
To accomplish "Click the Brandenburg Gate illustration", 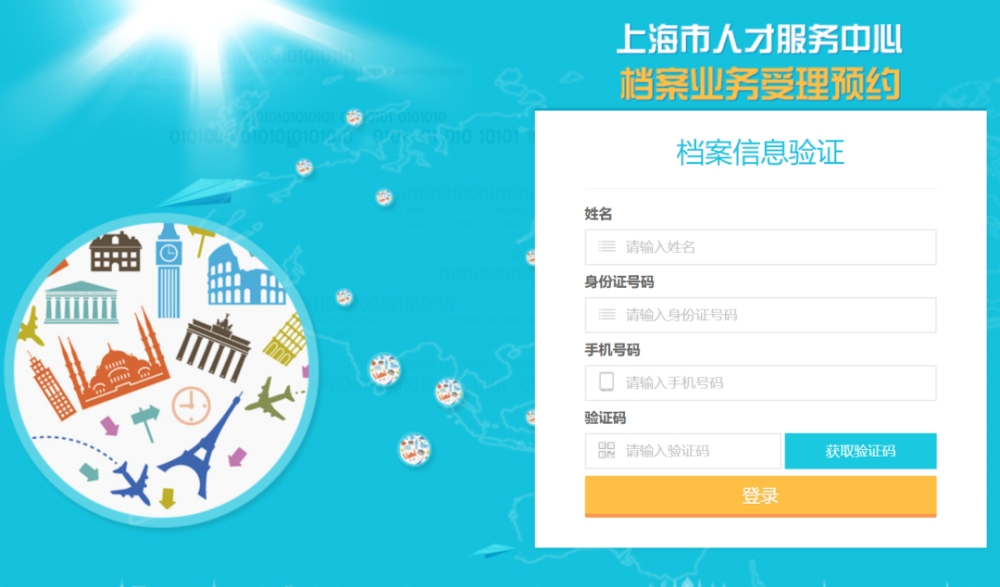I will [214, 348].
